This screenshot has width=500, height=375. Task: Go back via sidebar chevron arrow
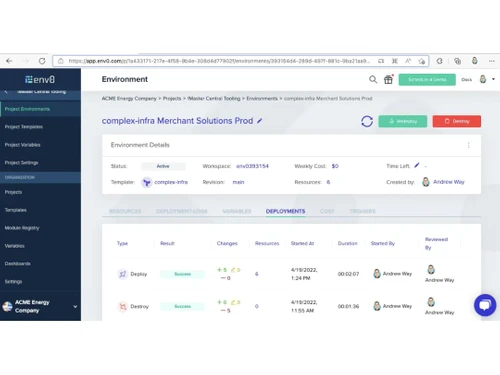pyautogui.click(x=6, y=92)
